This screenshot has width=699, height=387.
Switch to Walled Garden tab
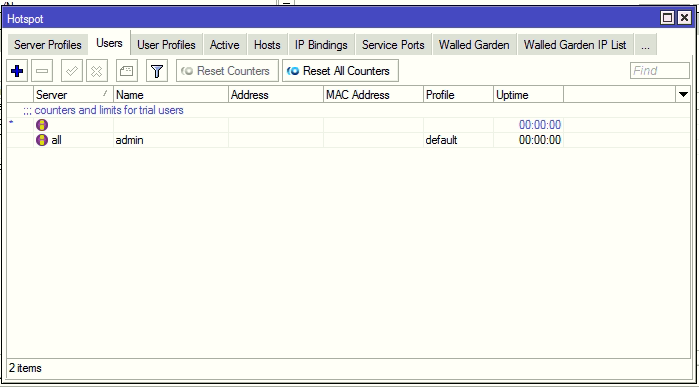[474, 45]
